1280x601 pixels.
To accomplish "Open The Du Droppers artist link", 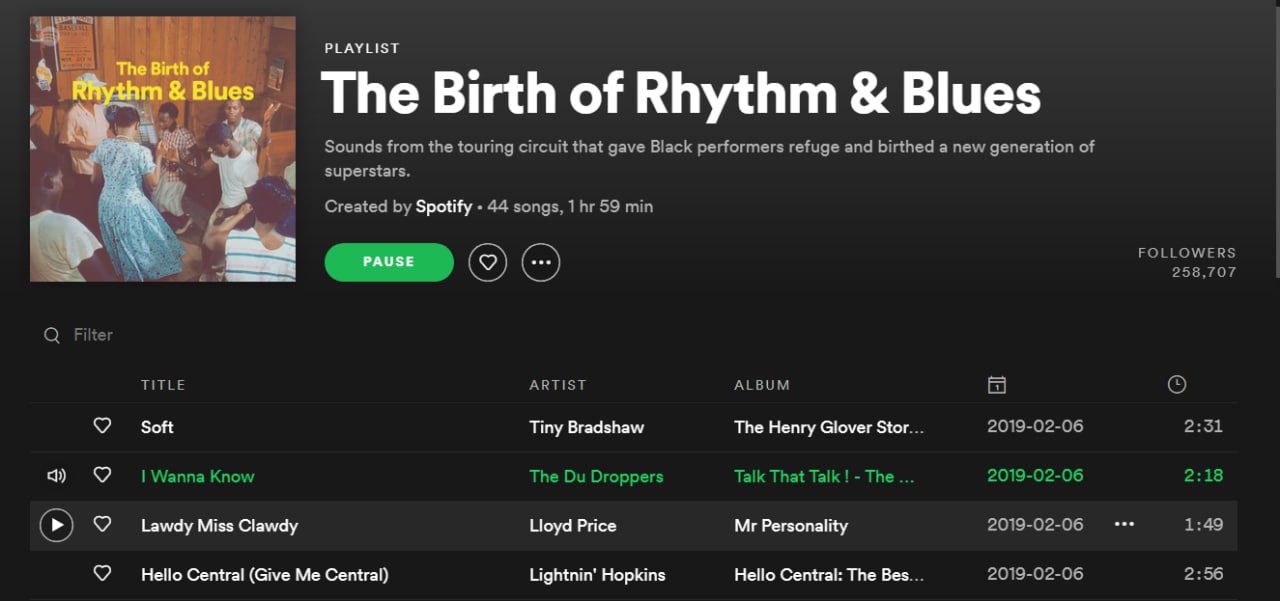I will pos(596,476).
